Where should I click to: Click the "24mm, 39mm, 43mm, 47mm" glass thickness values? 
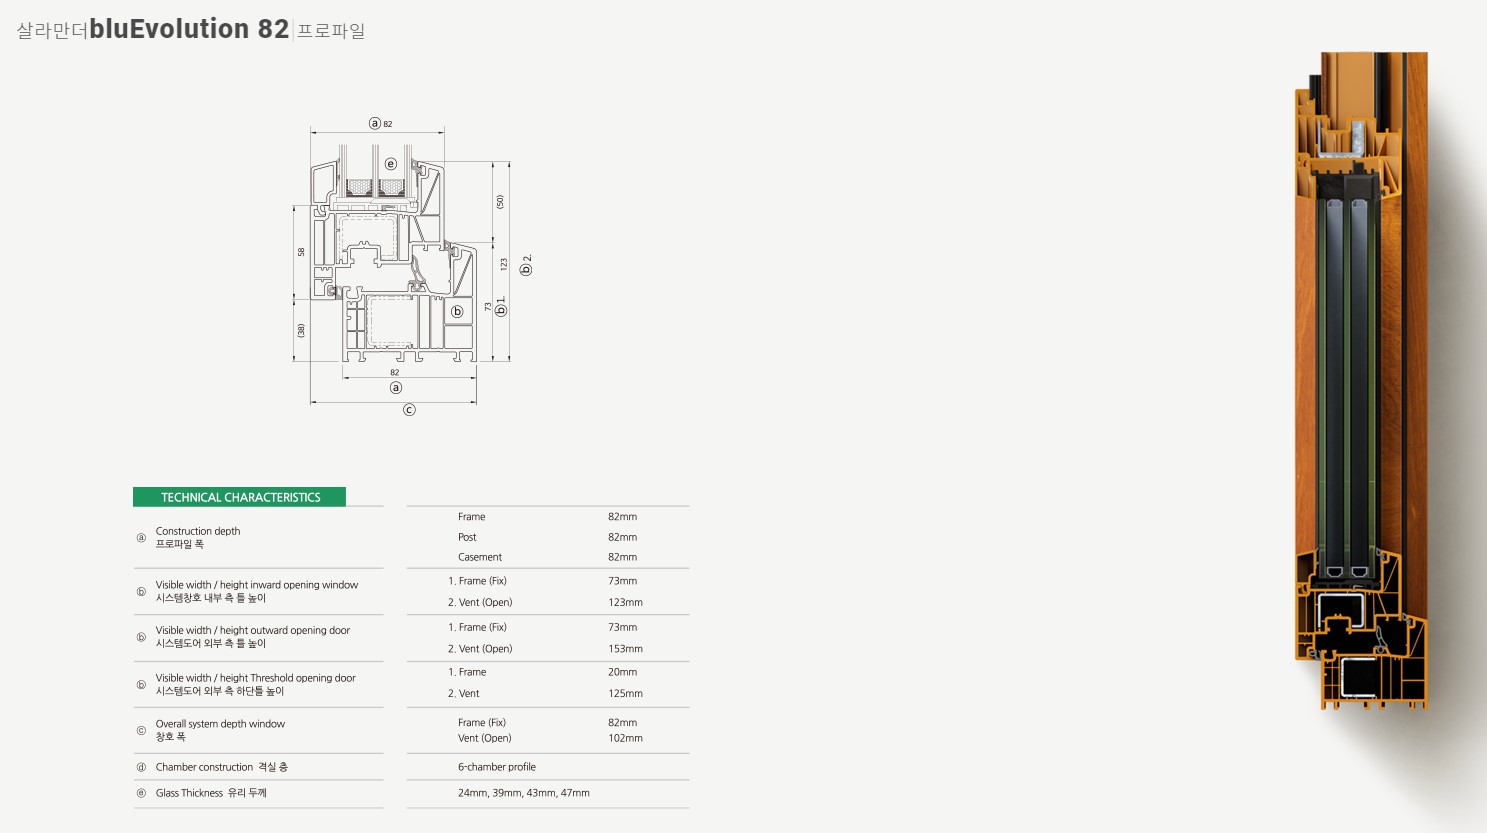pos(524,793)
